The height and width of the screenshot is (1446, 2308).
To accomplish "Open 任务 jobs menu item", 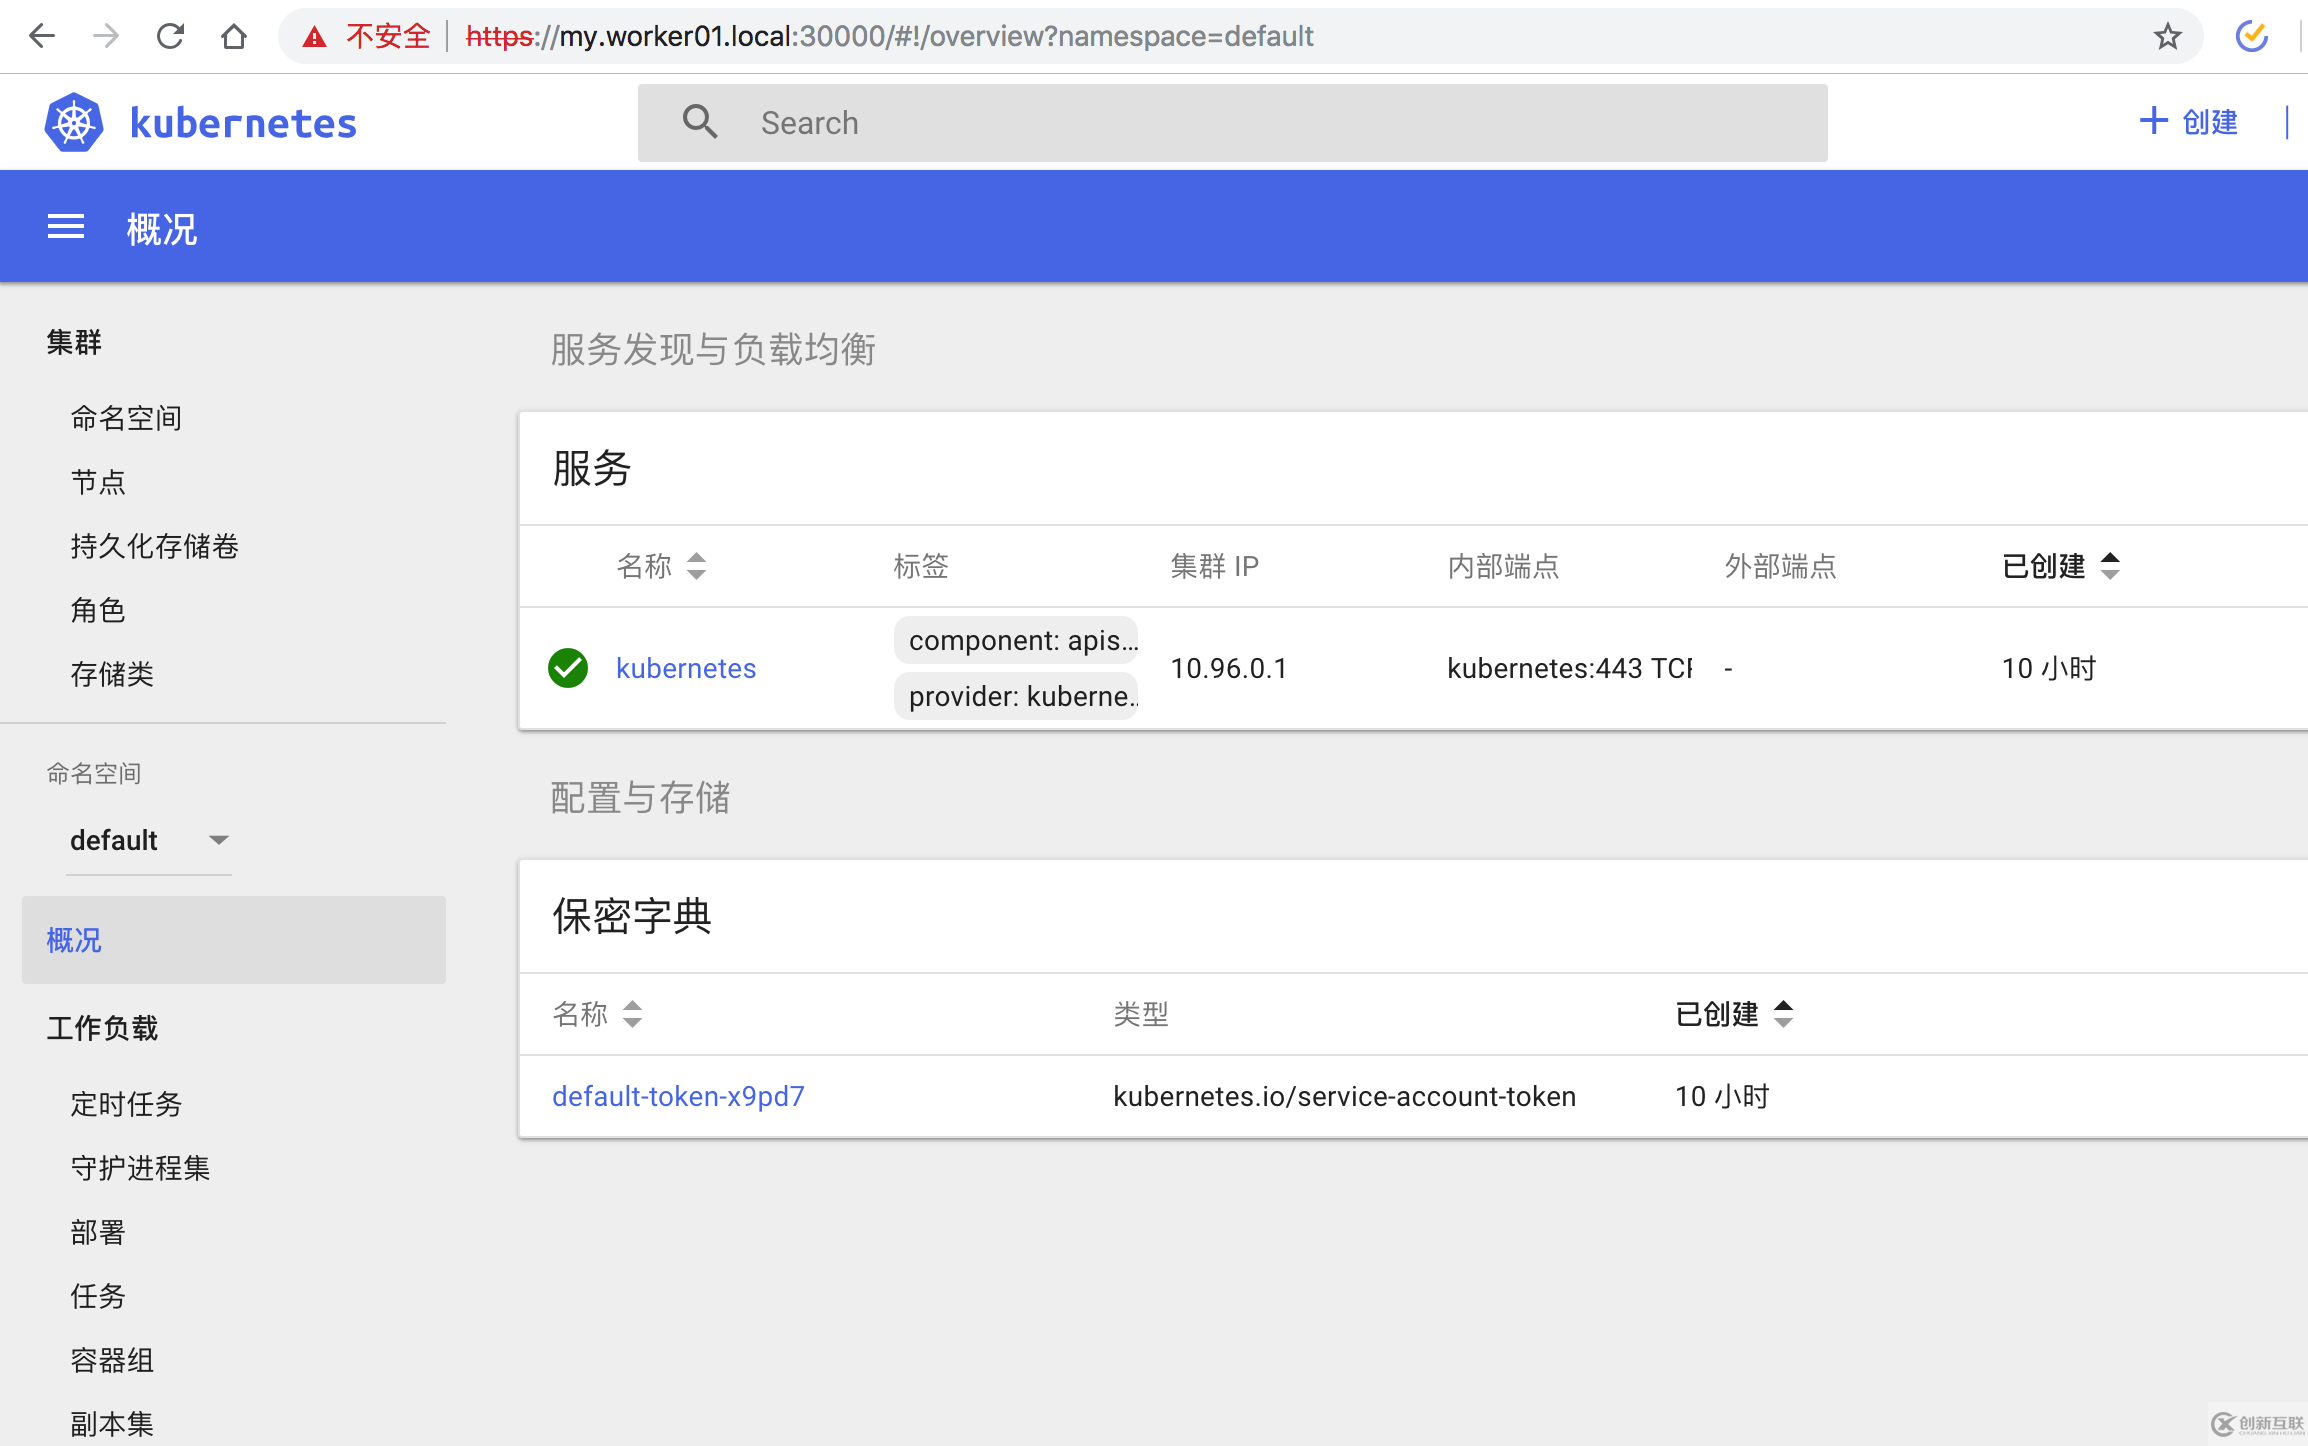I will click(x=98, y=1296).
